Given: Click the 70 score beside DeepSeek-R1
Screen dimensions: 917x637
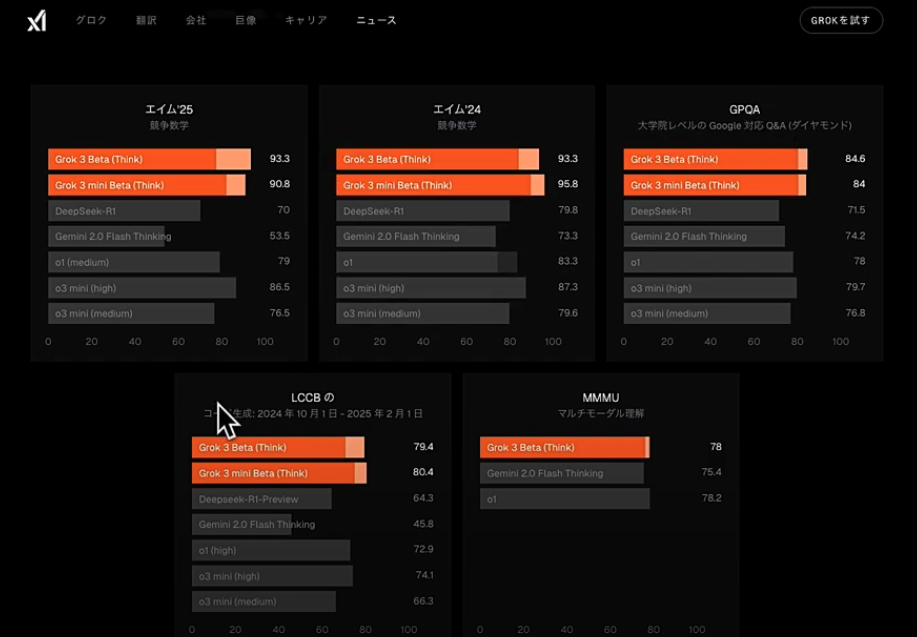Looking at the screenshot, I should [284, 209].
